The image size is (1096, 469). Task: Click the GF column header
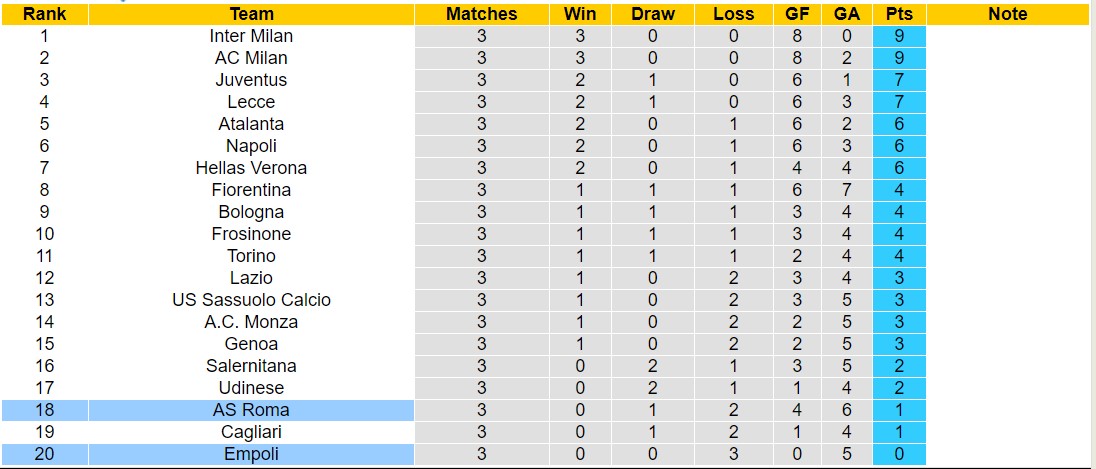(797, 14)
